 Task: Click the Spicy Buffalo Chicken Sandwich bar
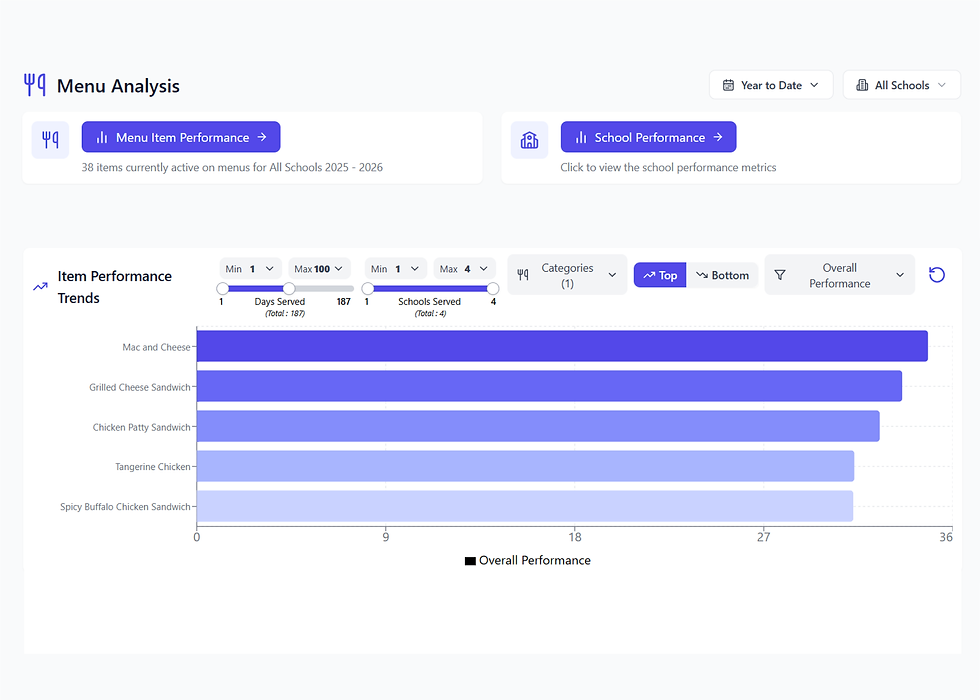[525, 506]
